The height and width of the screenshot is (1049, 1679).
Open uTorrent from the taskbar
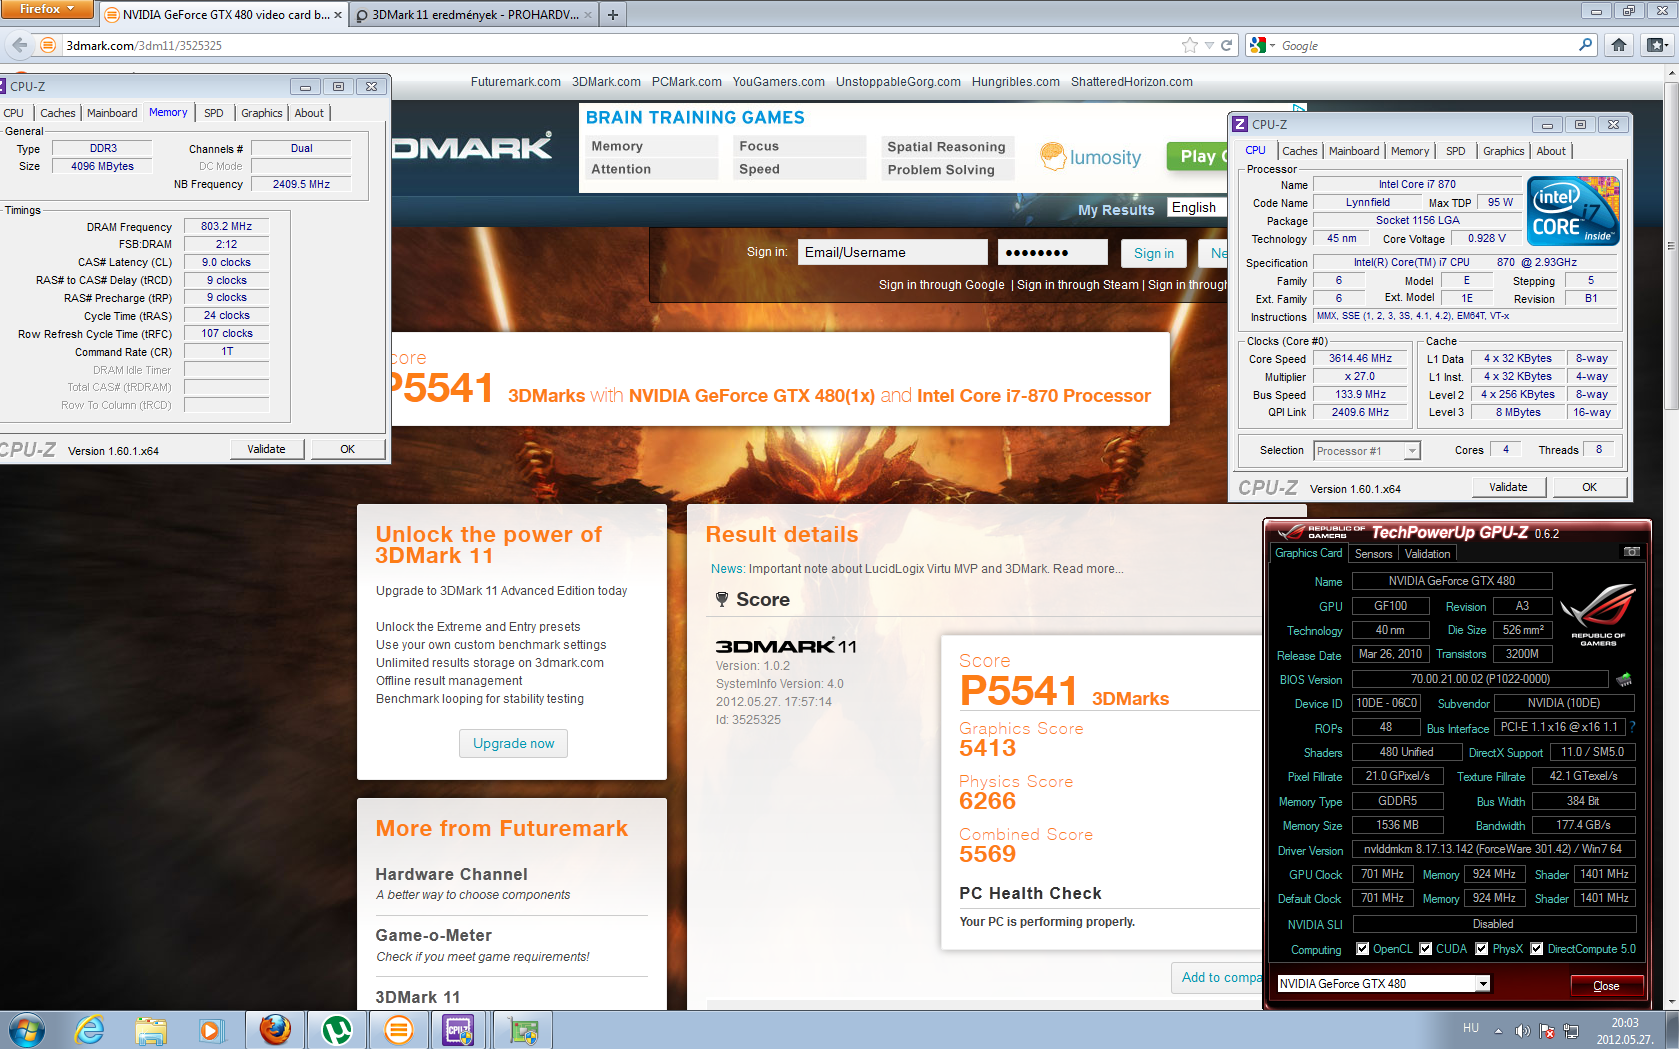[337, 1030]
